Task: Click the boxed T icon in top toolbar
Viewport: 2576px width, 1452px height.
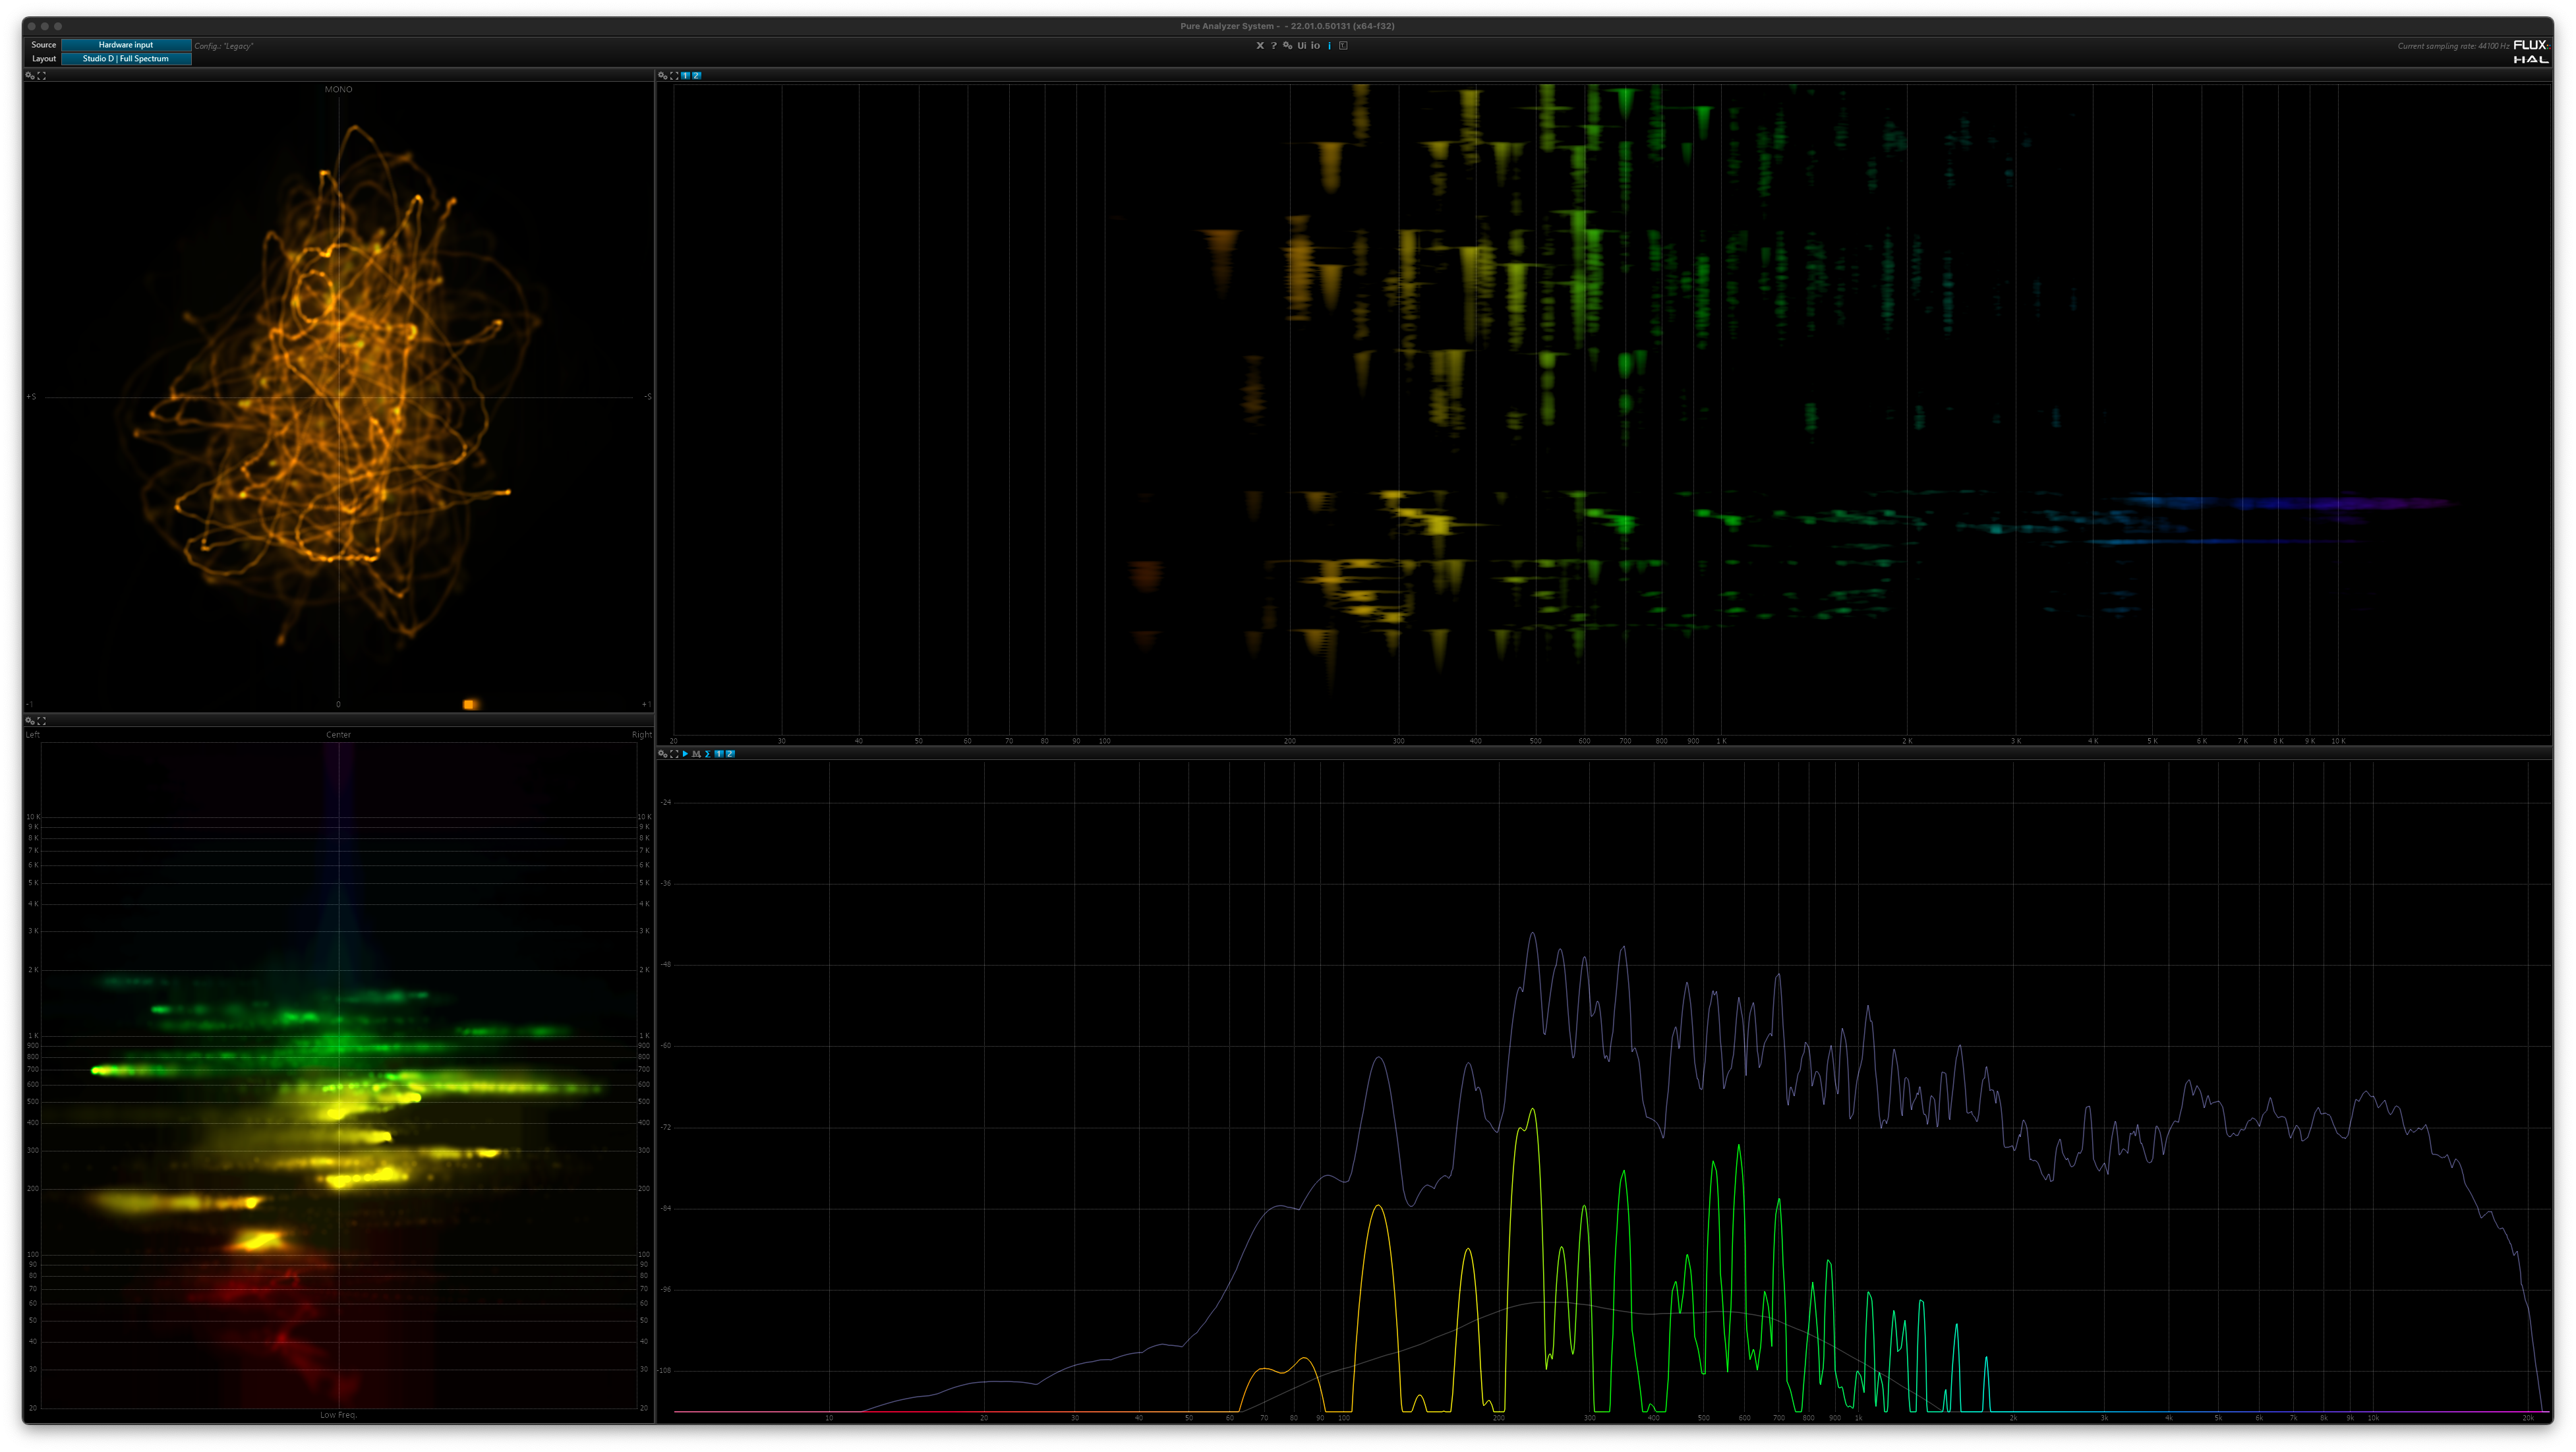Action: click(1343, 46)
